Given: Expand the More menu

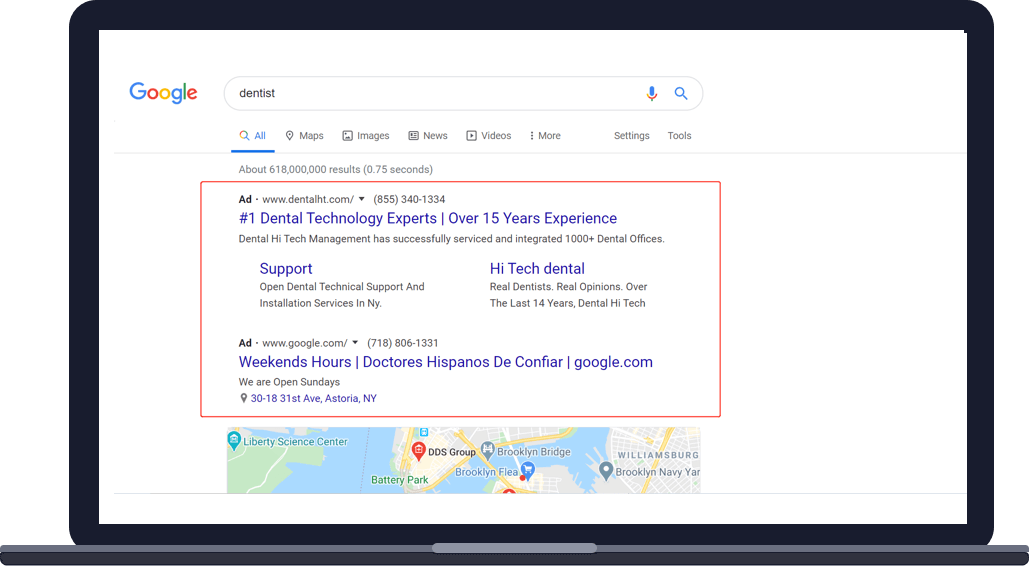Looking at the screenshot, I should tap(545, 136).
